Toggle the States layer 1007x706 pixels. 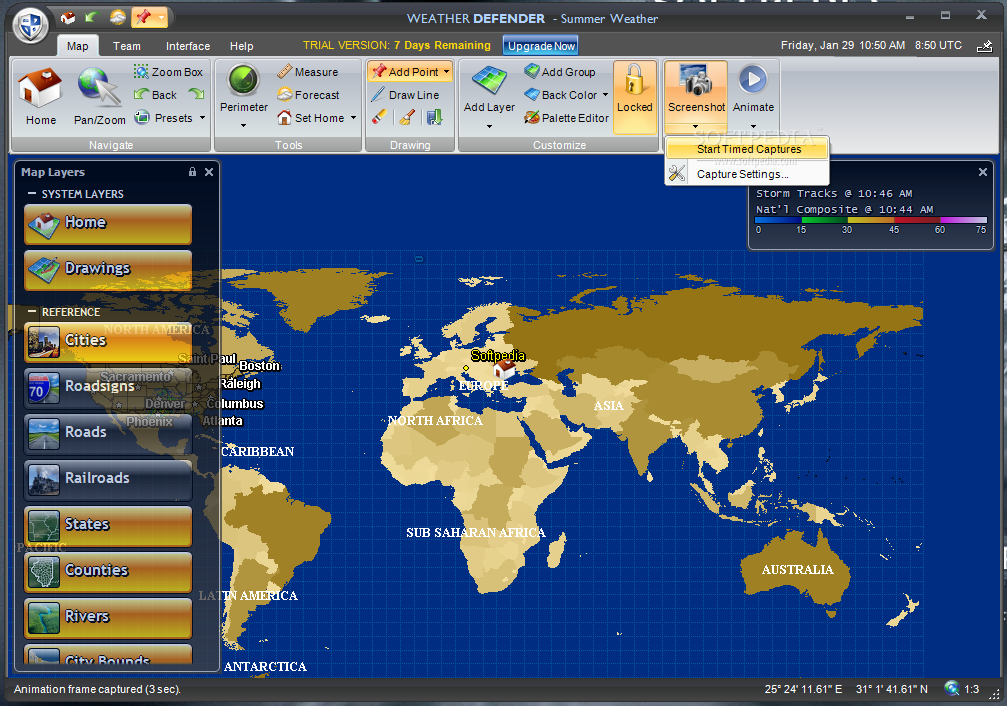tap(108, 527)
